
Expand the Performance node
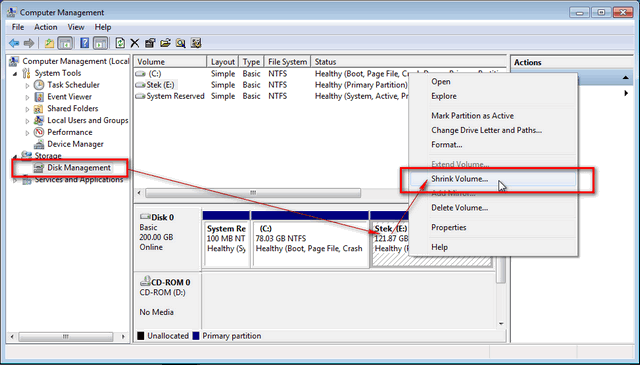27,133
